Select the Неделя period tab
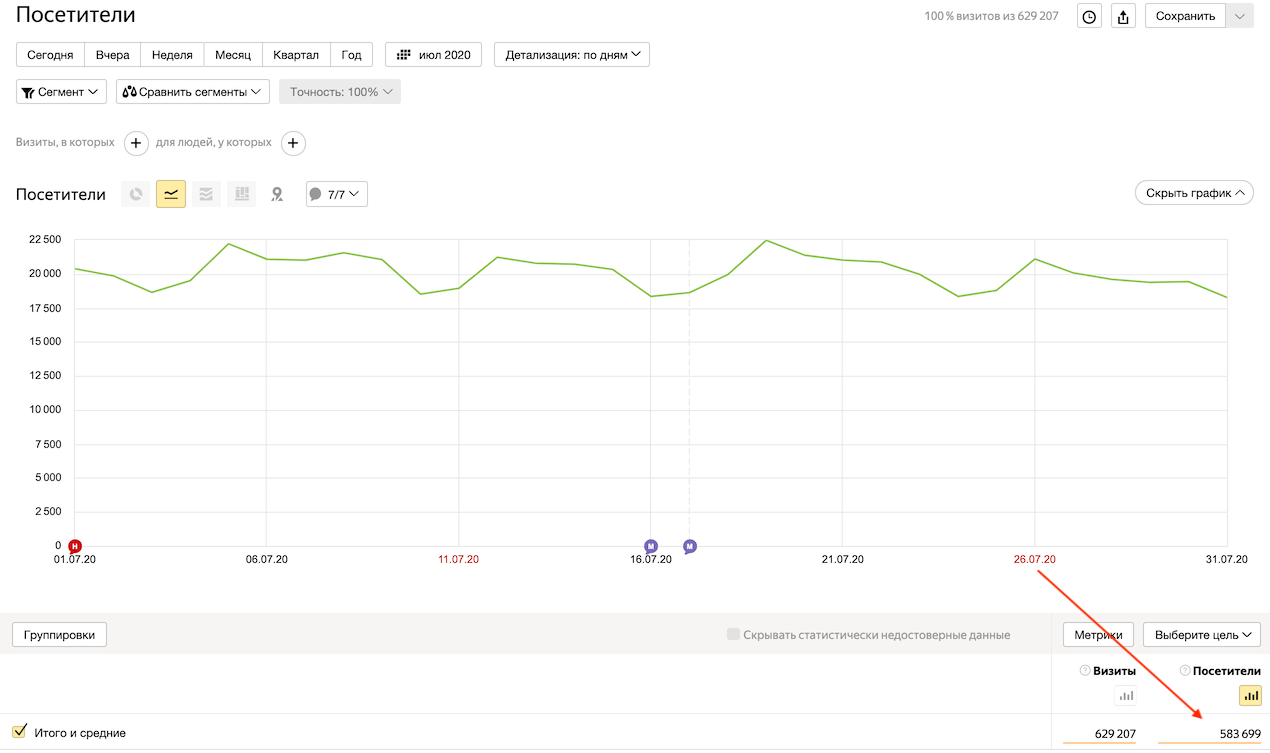1270x753 pixels. click(x=172, y=55)
